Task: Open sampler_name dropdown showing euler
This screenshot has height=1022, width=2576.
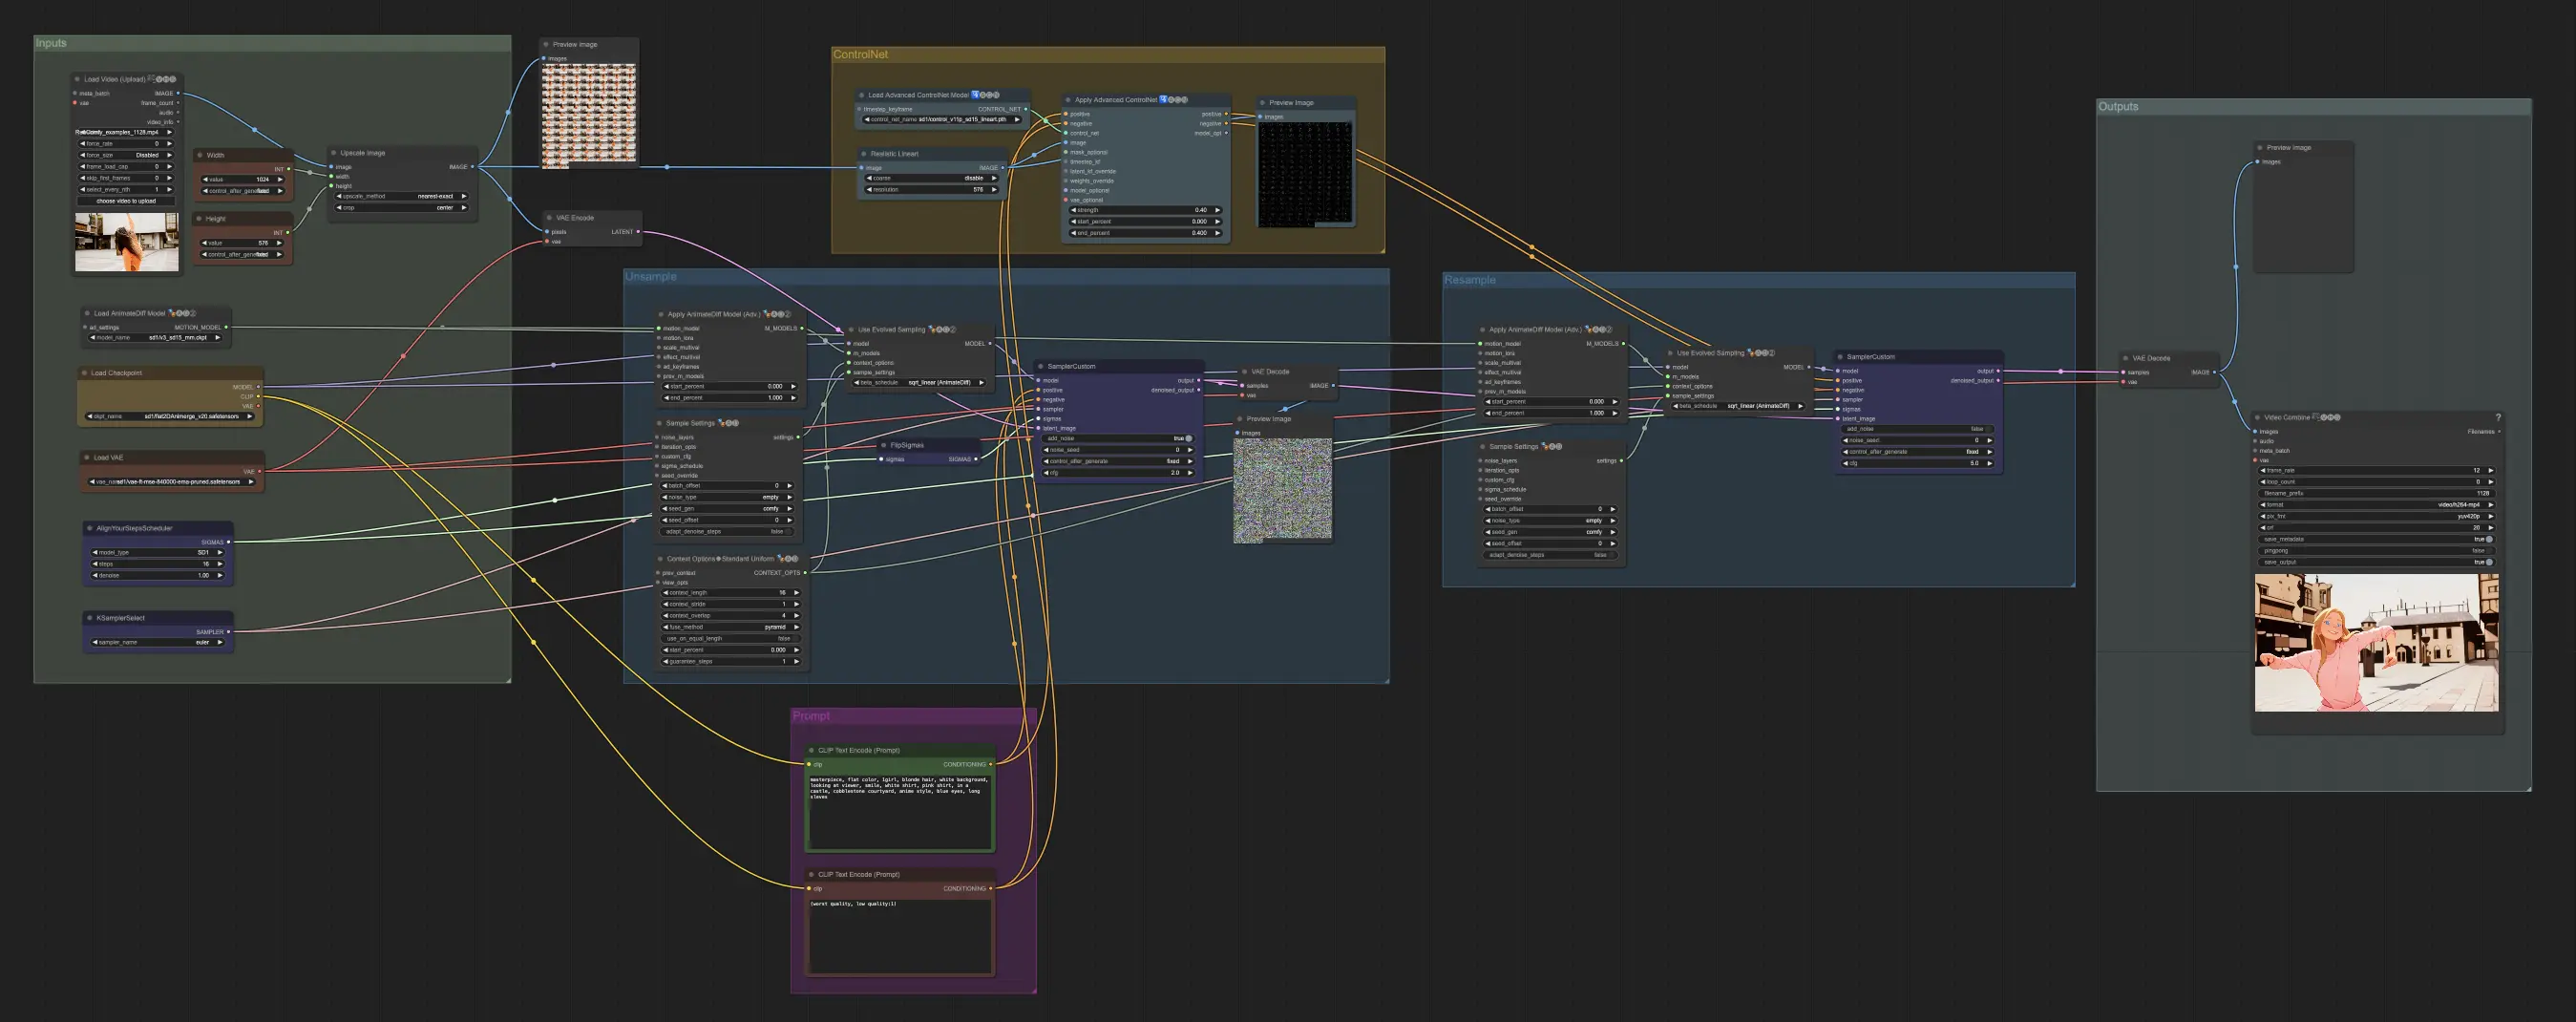Action: click(158, 642)
